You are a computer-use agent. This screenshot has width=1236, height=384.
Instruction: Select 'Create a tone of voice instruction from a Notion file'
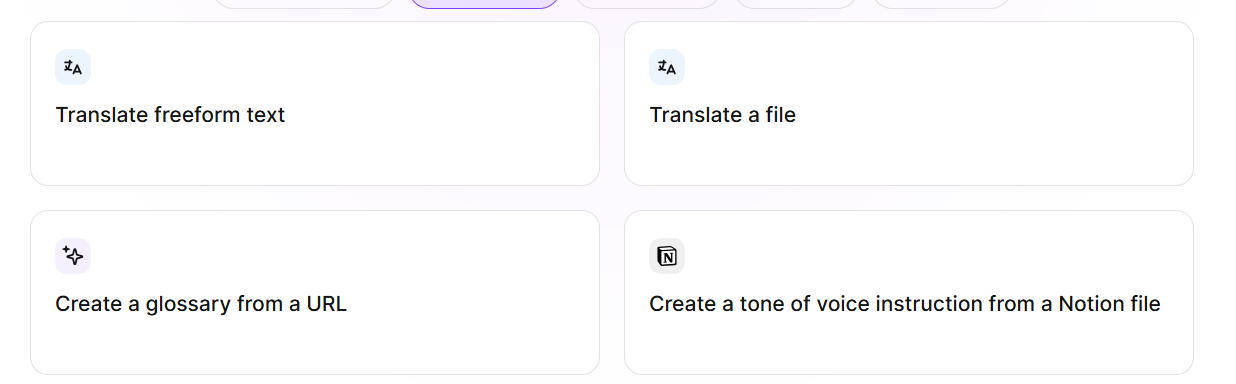905,304
